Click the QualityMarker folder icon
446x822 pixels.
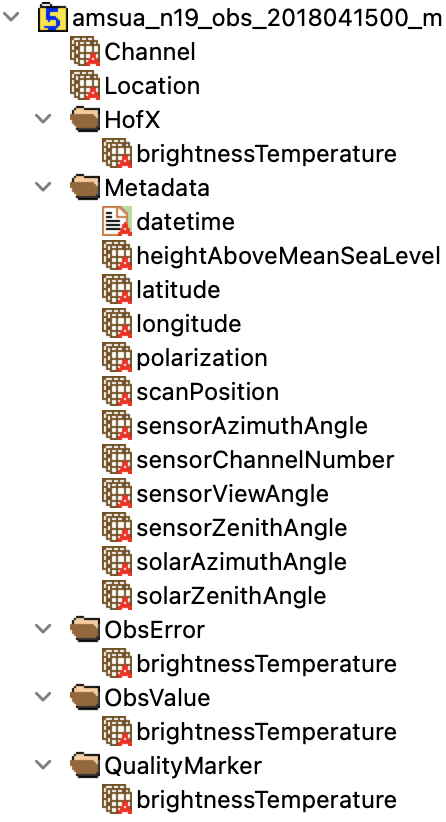click(84, 766)
